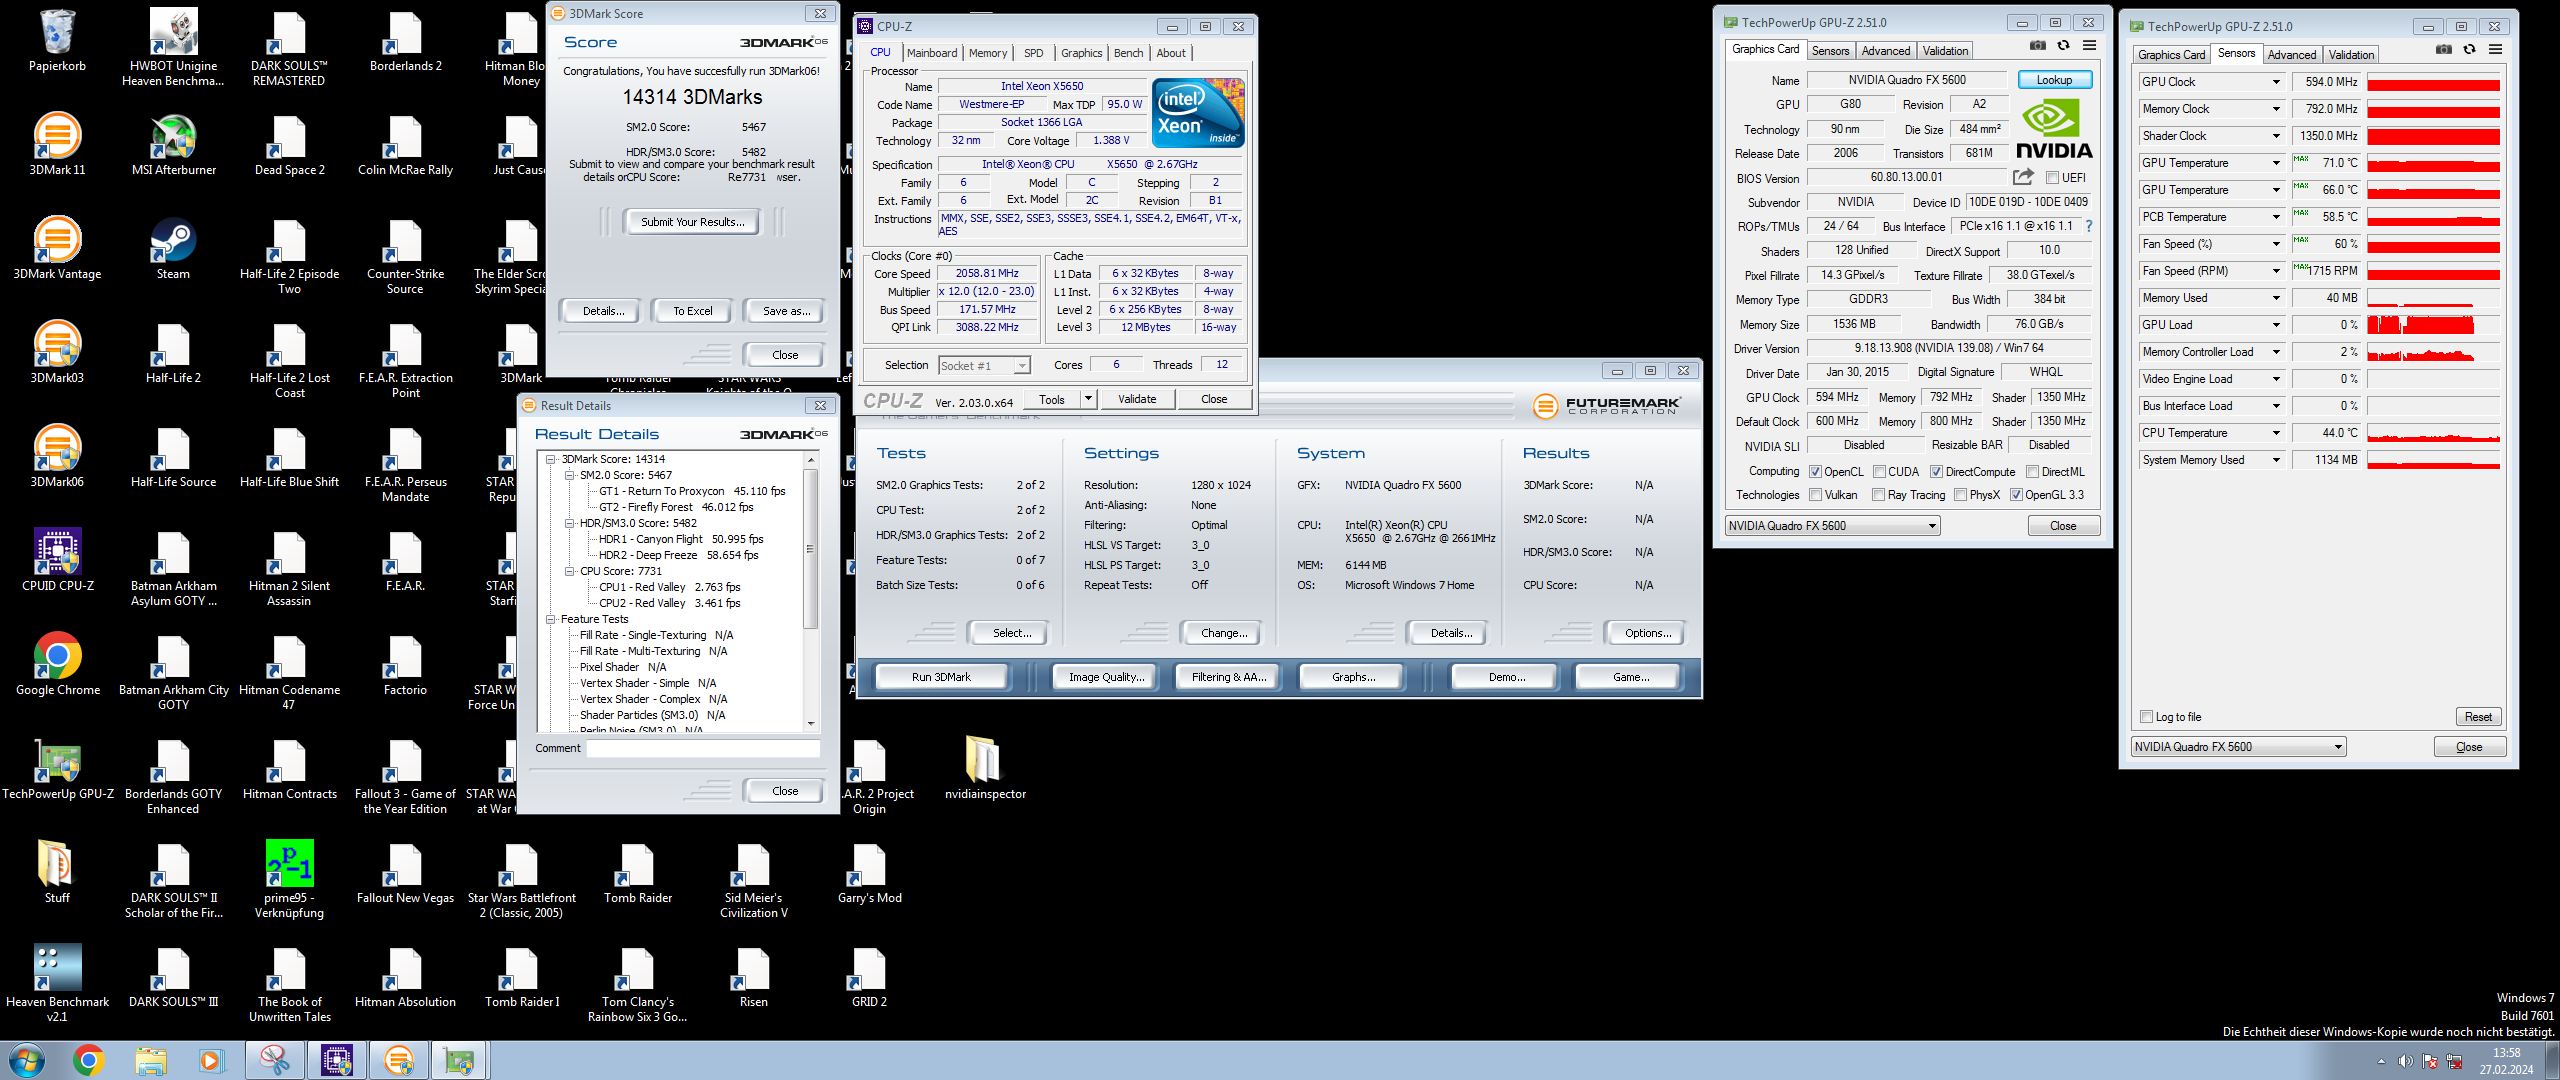This screenshot has height=1080, width=2560.
Task: Switch to the Bench tab in CPU-Z
Action: 1128,53
